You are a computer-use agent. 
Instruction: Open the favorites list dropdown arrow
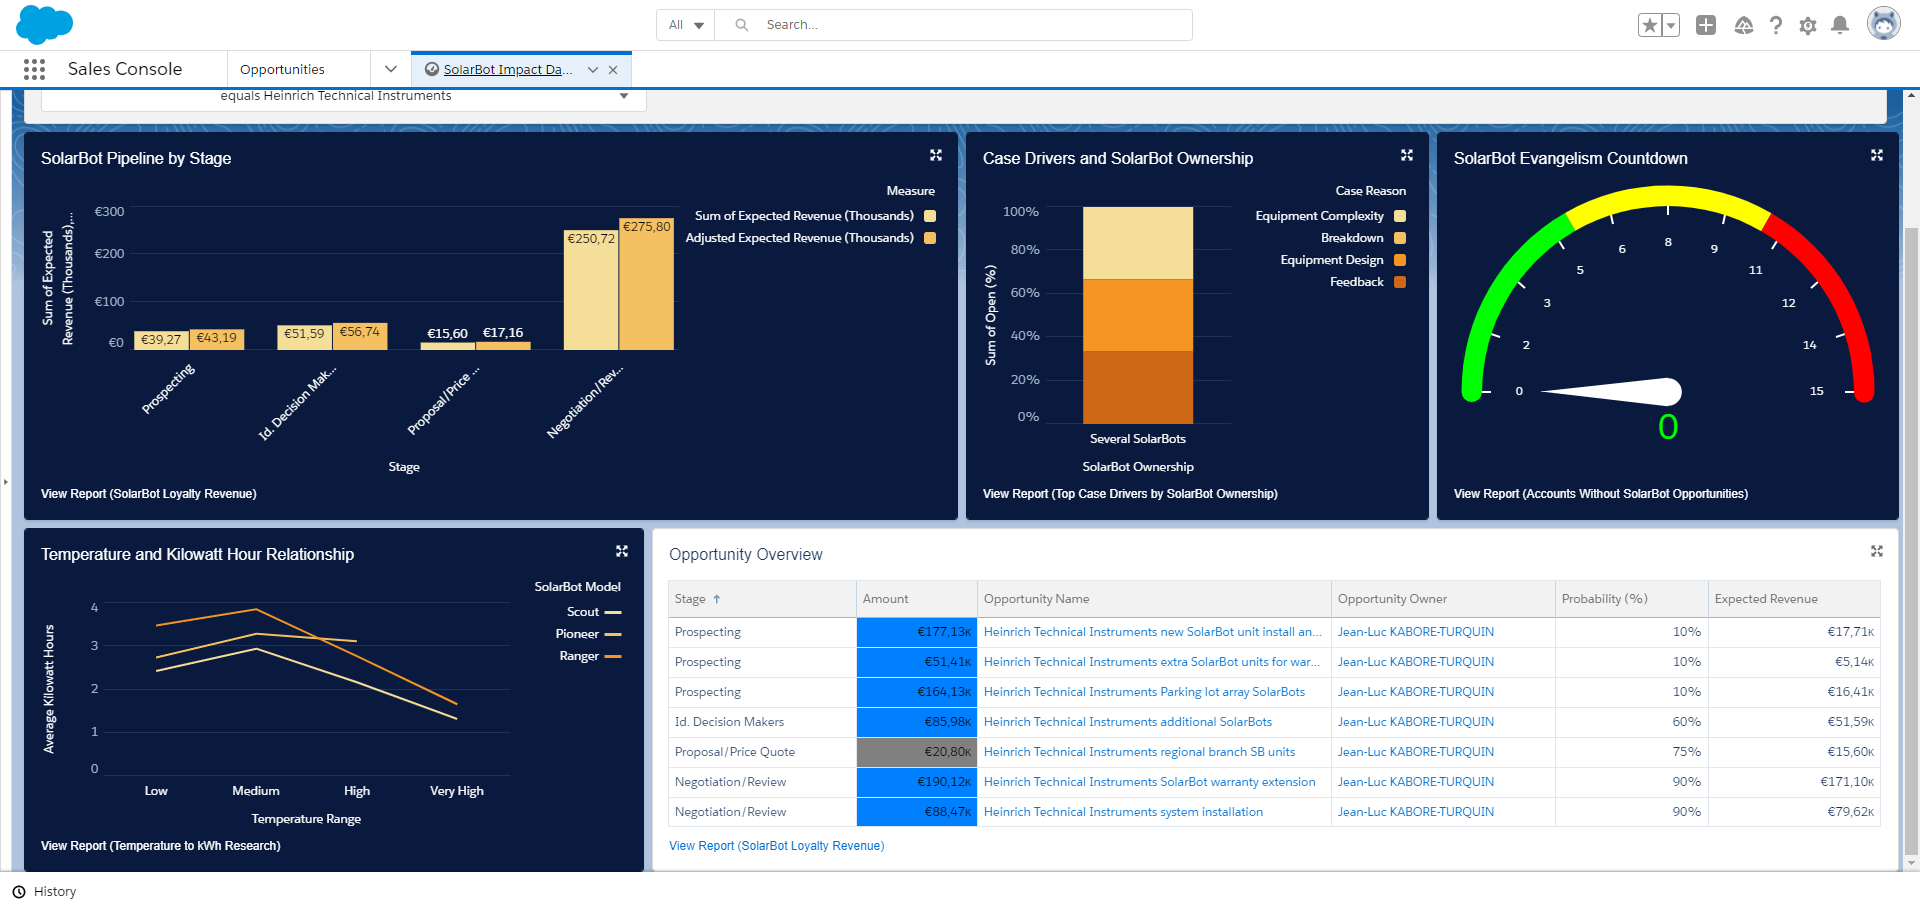click(1671, 25)
